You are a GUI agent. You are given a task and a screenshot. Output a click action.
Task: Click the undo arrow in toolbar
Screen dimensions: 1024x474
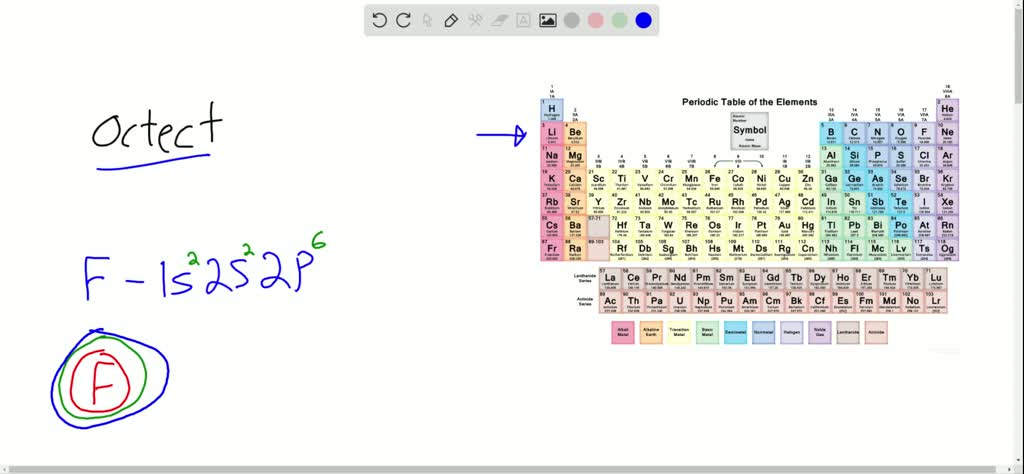380,20
